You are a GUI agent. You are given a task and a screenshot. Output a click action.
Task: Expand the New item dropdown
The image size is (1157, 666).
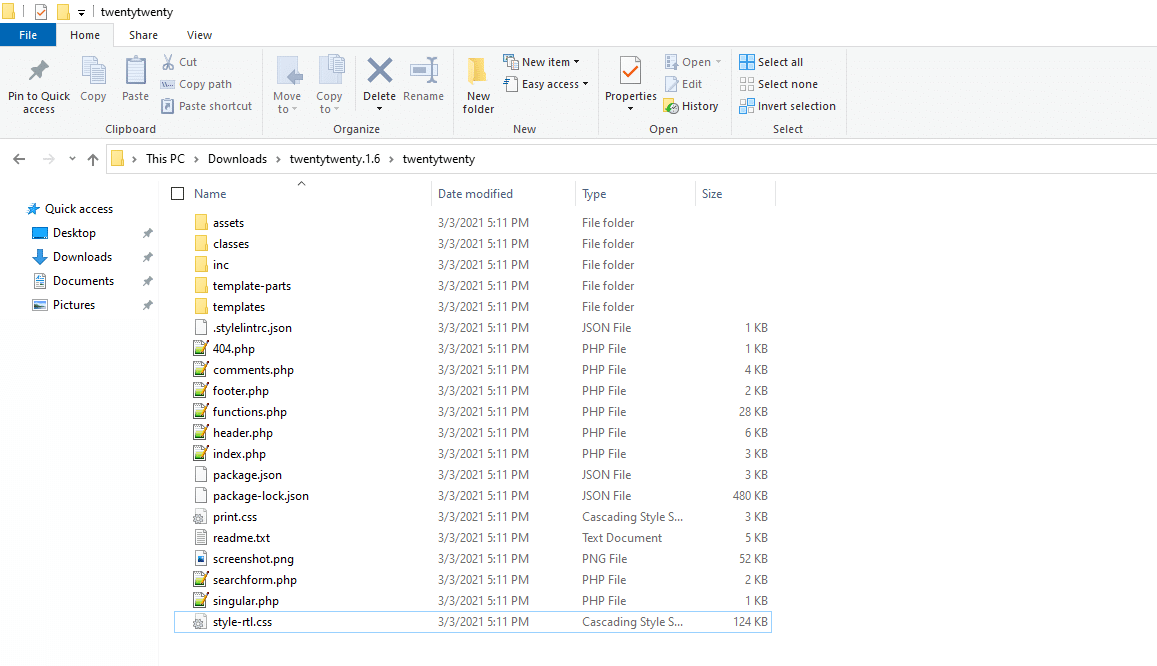click(x=545, y=61)
